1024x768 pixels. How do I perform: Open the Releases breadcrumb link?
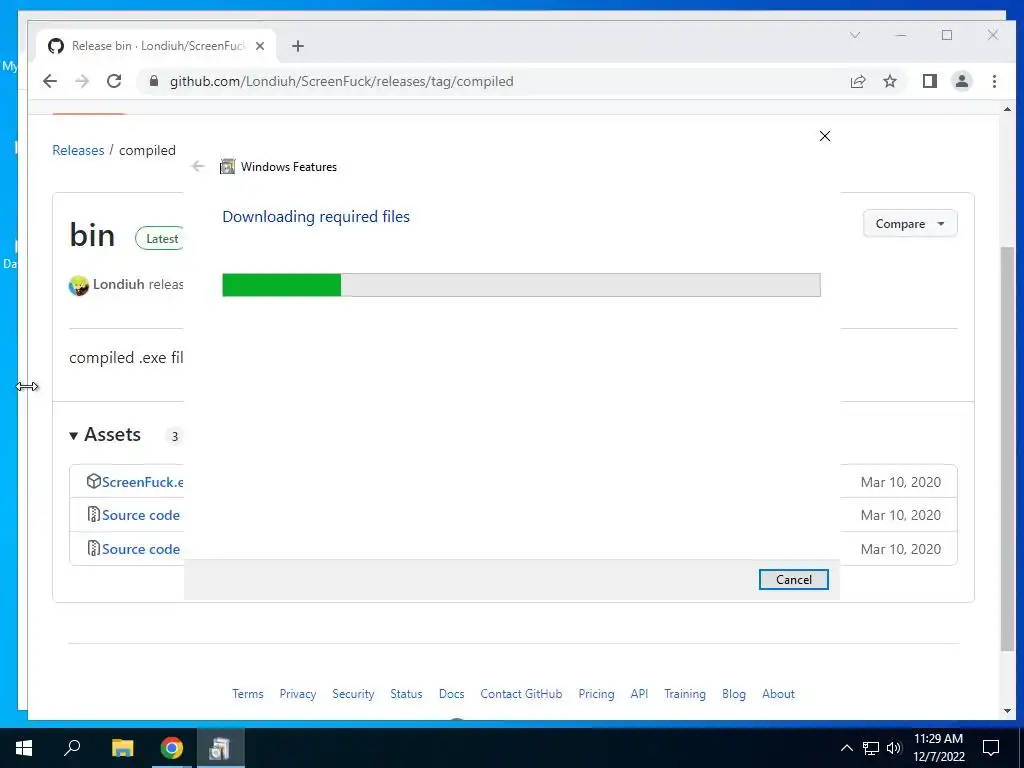pos(78,150)
